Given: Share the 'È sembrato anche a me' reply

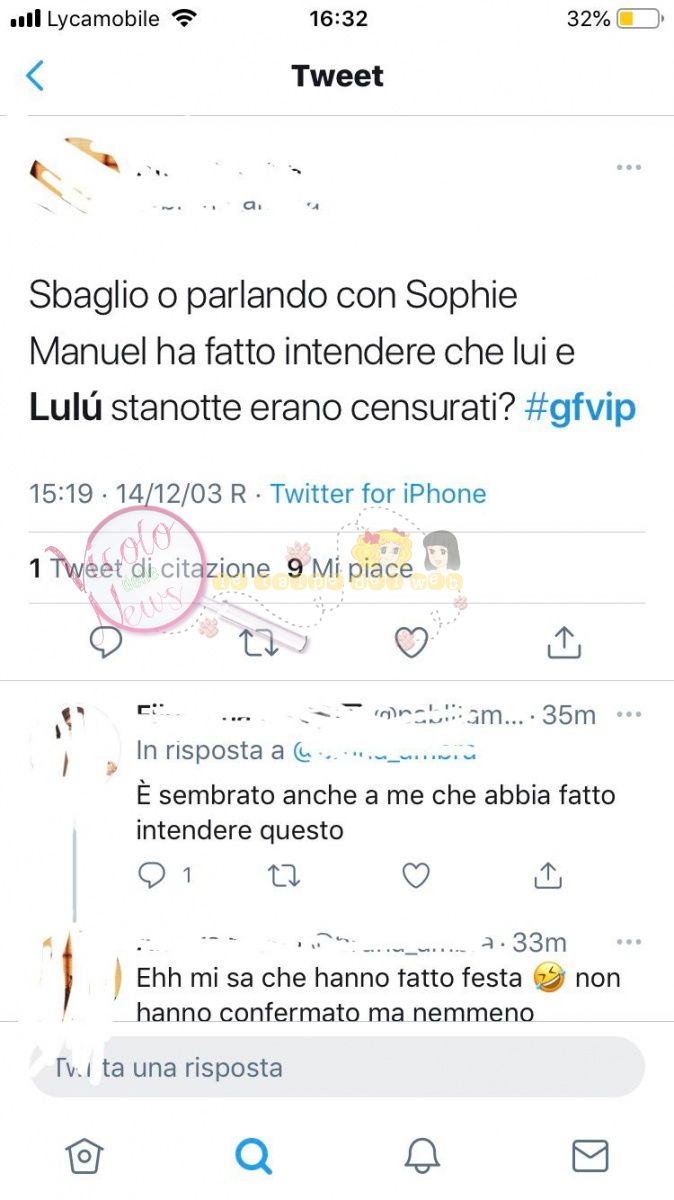Looking at the screenshot, I should point(548,876).
